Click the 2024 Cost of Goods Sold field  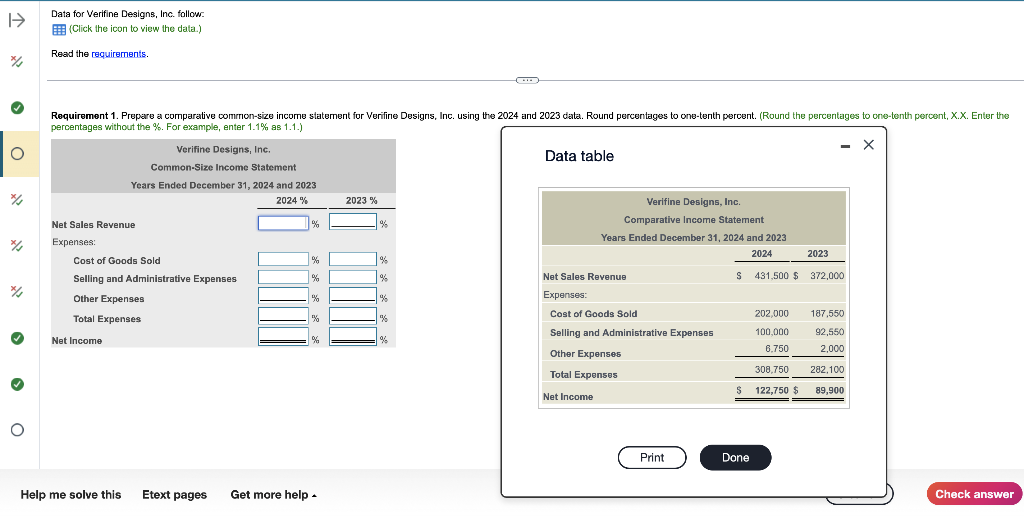coord(283,259)
